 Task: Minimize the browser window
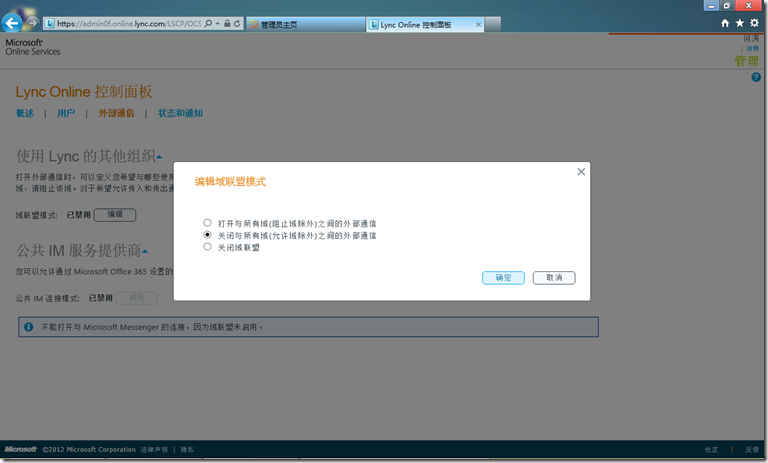tap(711, 5)
